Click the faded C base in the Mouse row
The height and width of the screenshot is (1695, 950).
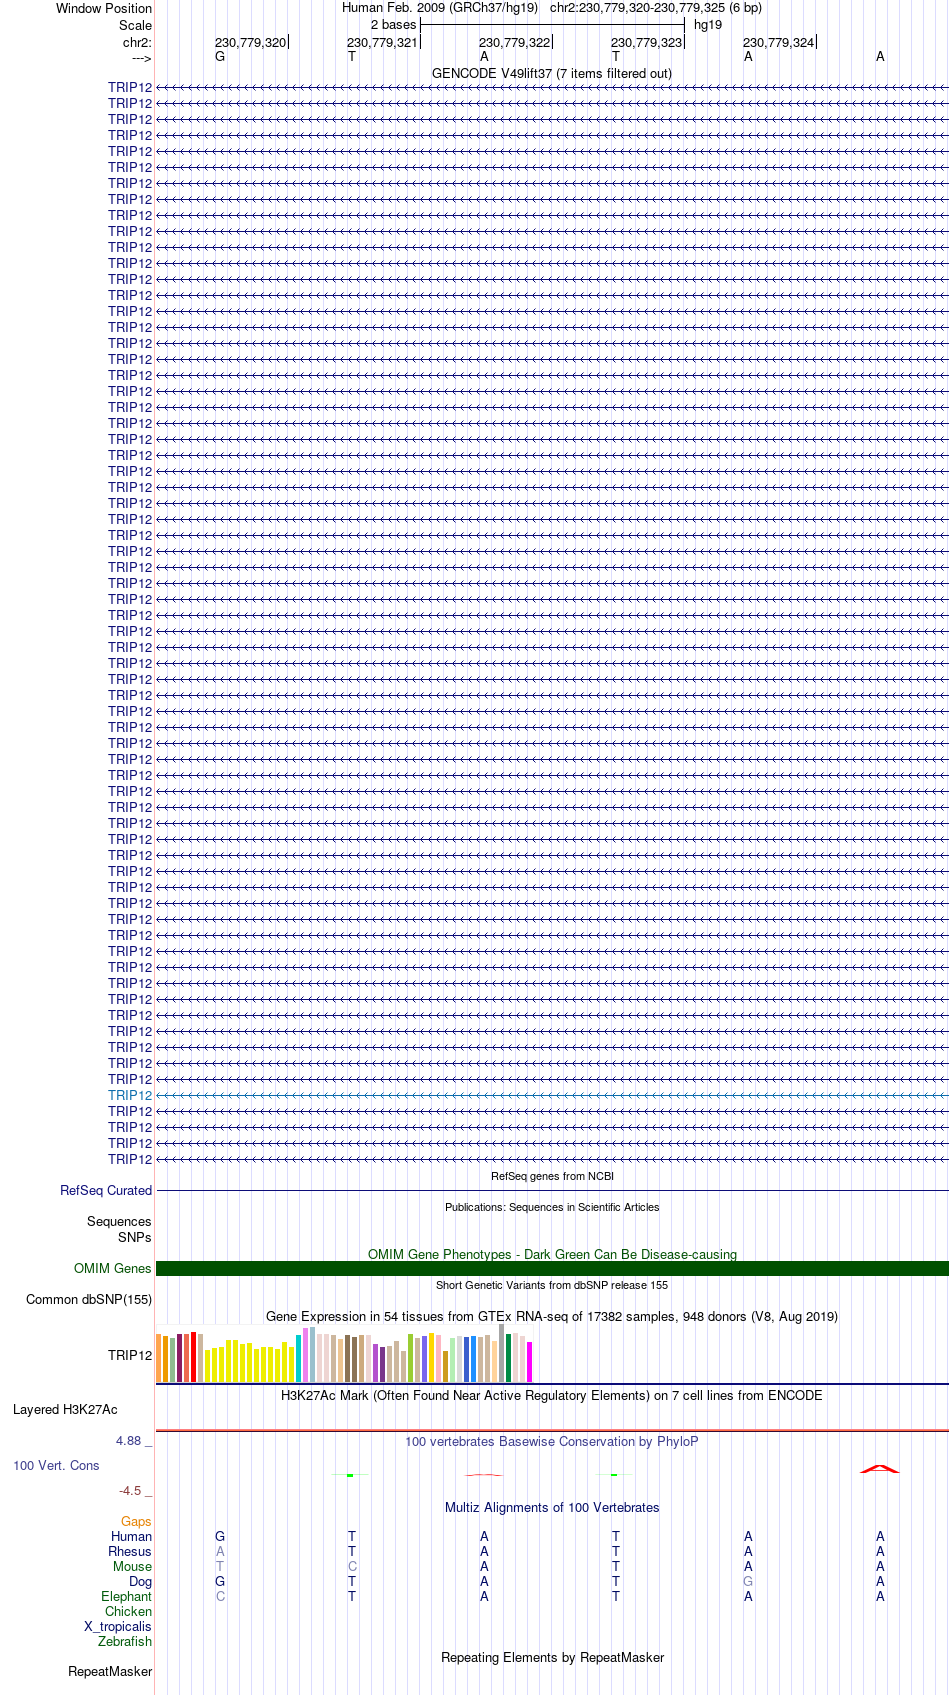[352, 1566]
